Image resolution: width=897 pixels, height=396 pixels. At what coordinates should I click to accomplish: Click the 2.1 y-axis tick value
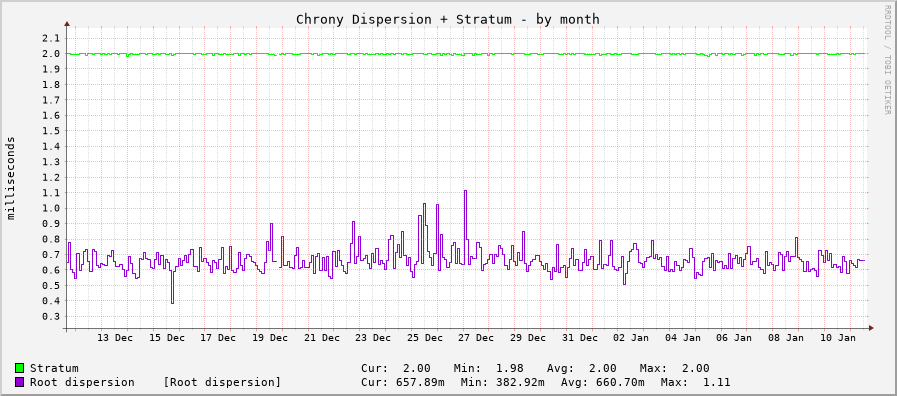[51, 38]
